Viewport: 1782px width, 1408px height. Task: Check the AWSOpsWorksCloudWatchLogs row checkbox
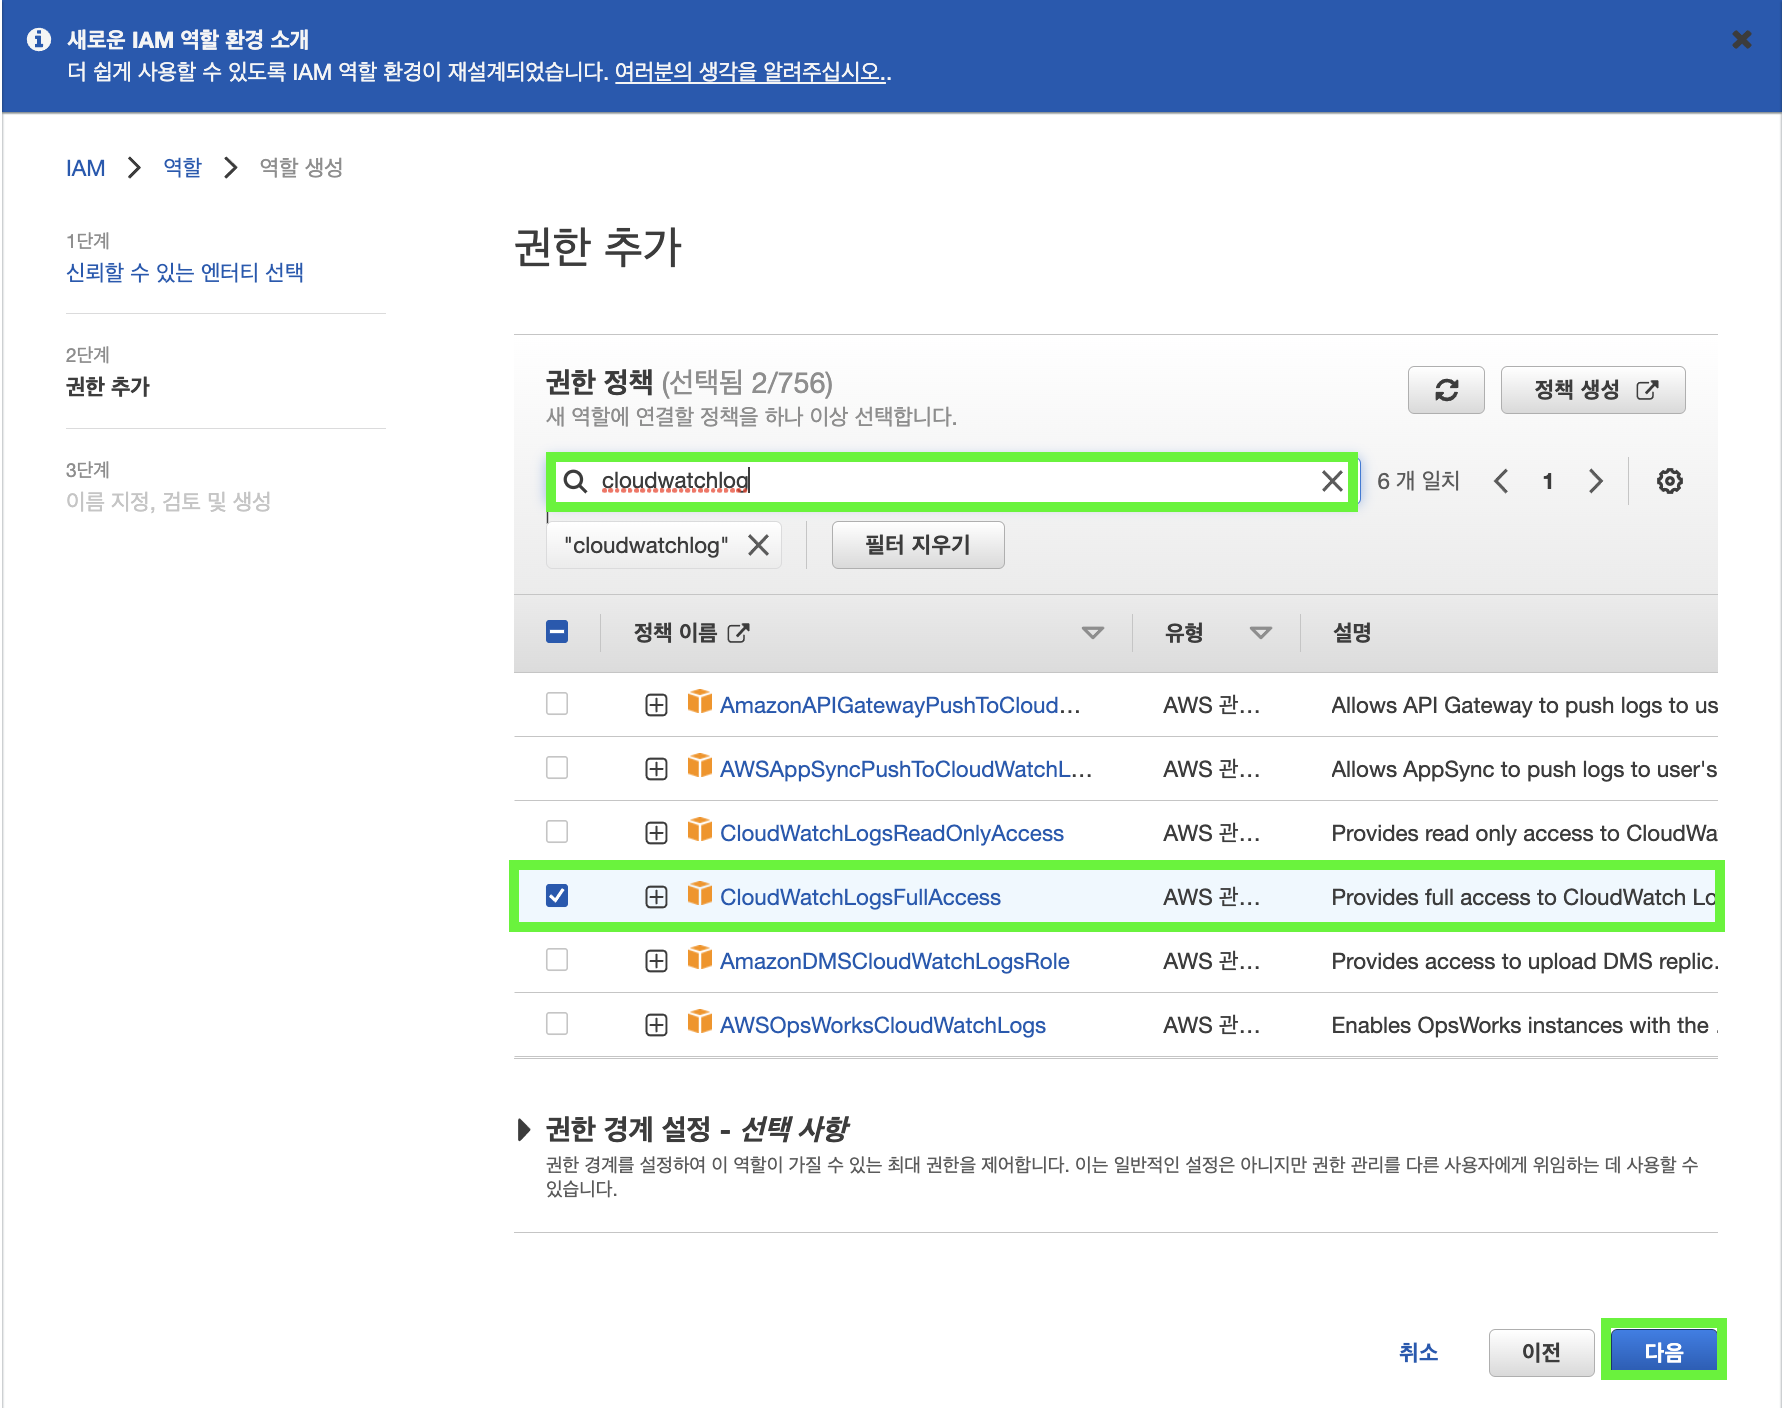(557, 1024)
